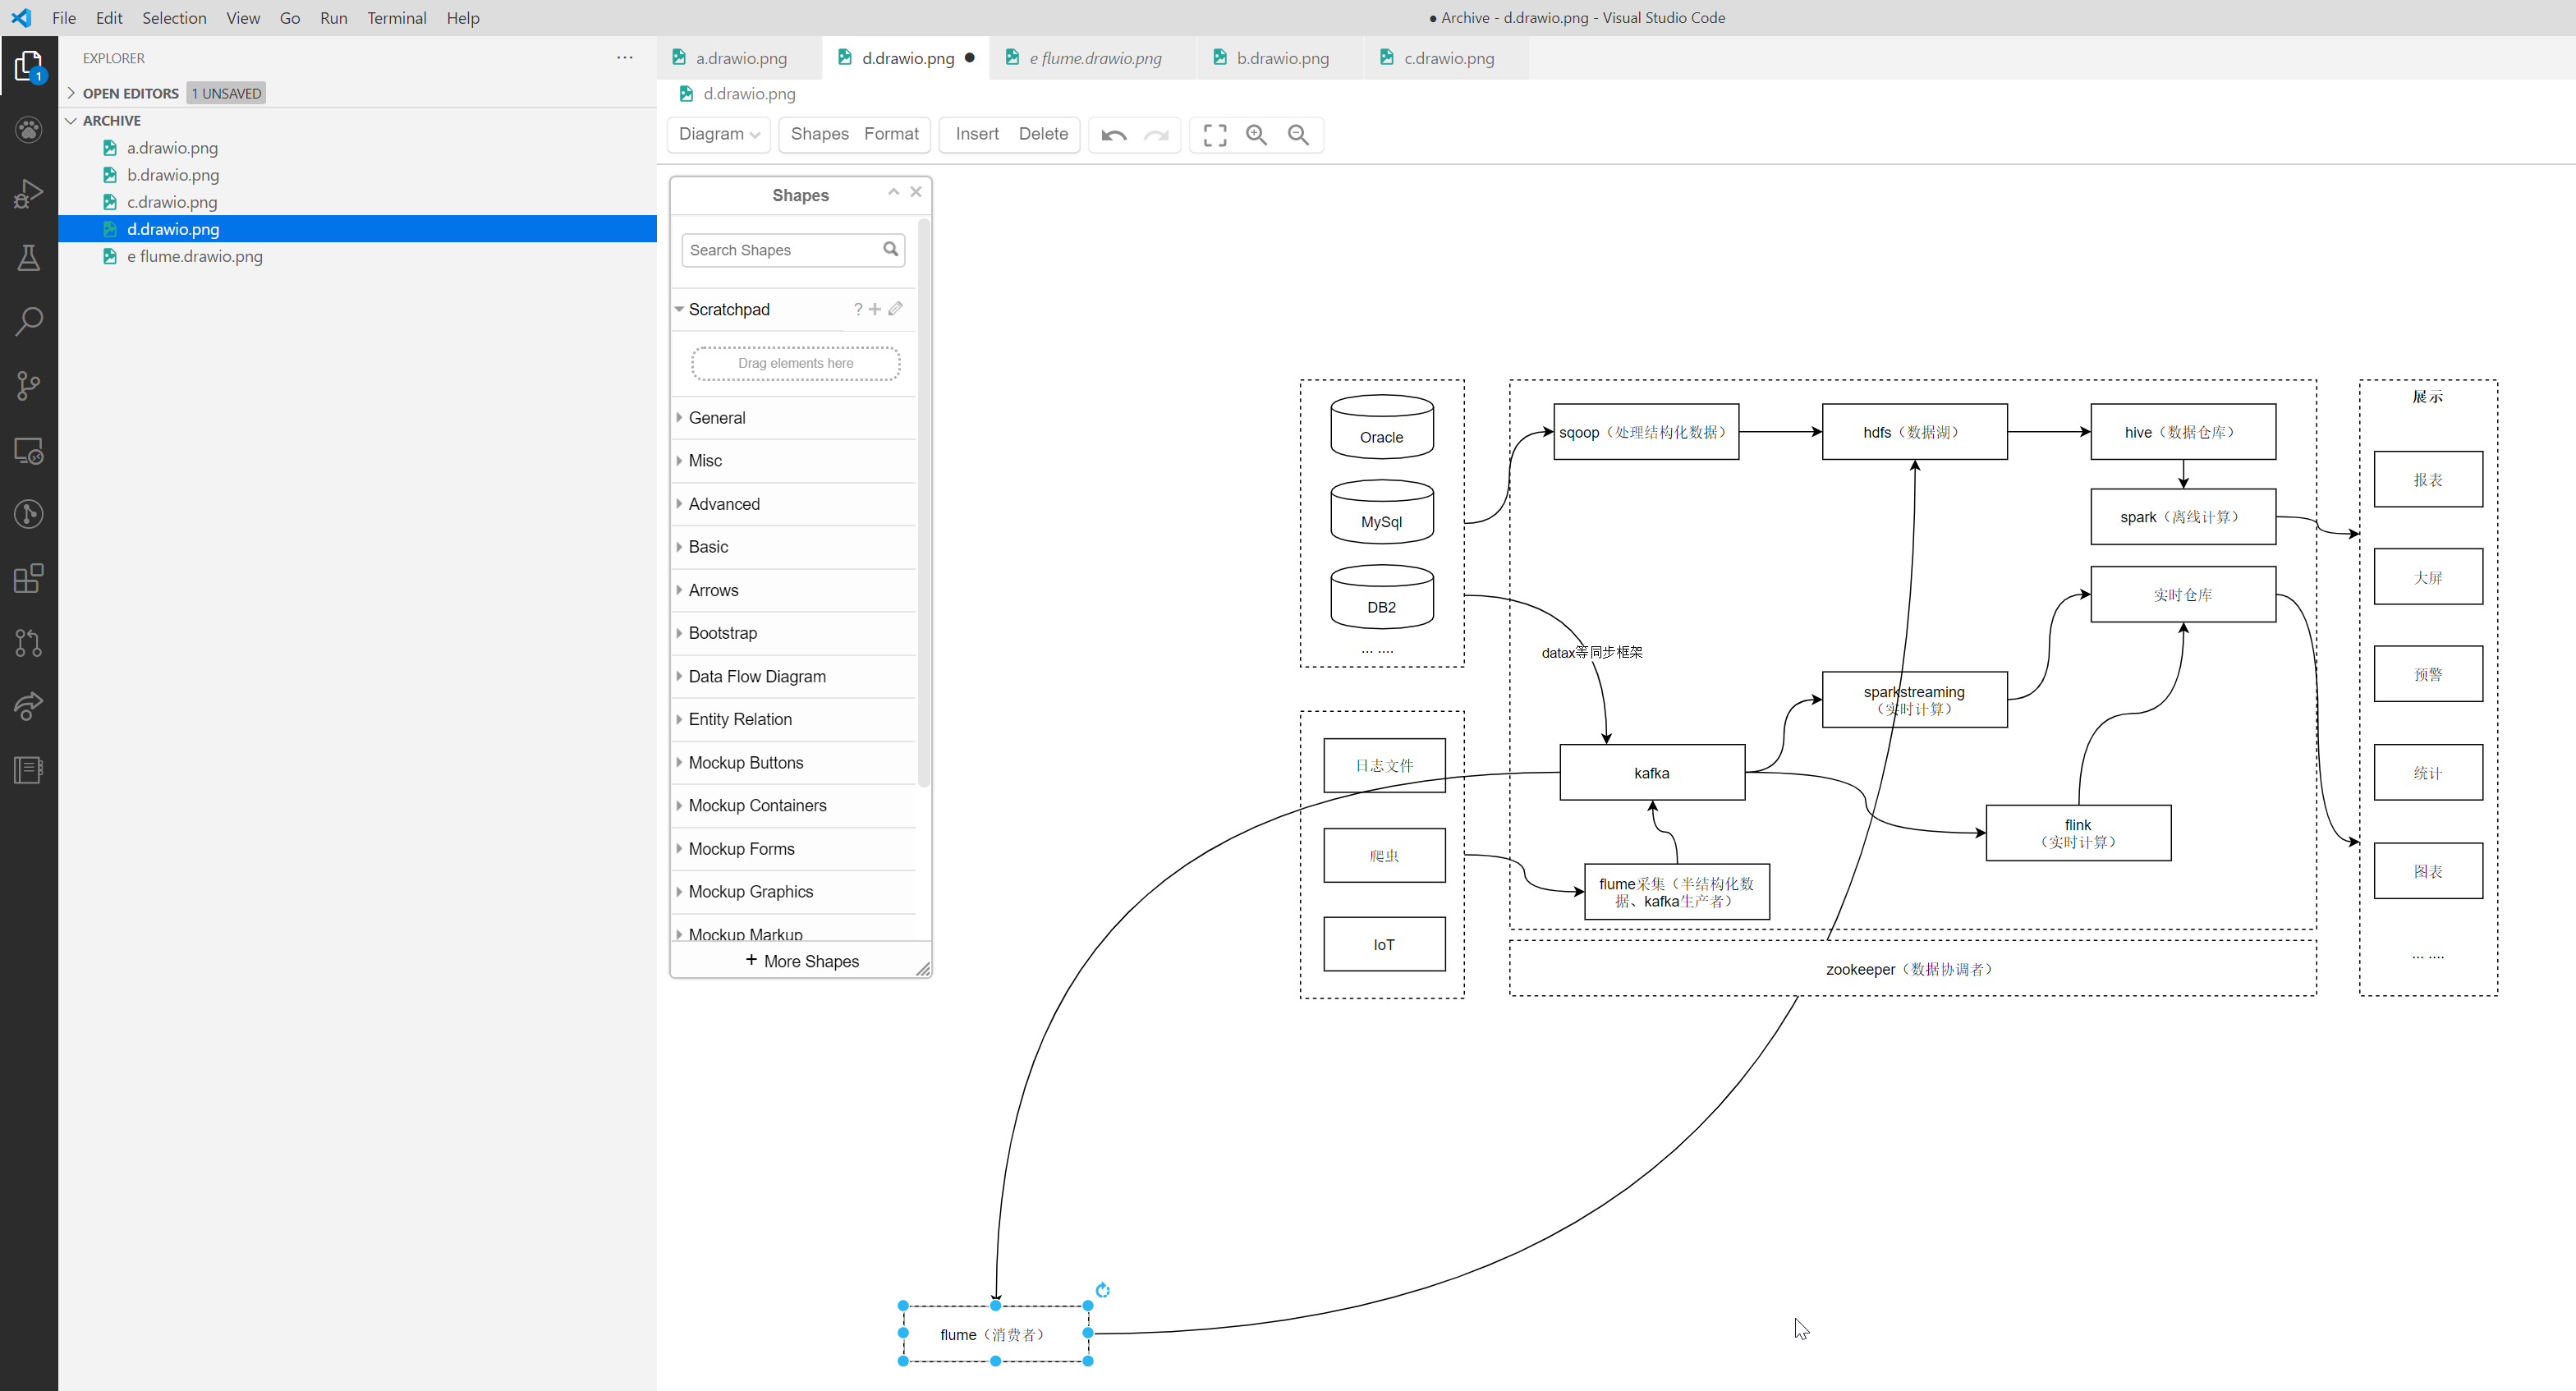
Task: Open the Search view in activity bar
Action: coord(29,321)
